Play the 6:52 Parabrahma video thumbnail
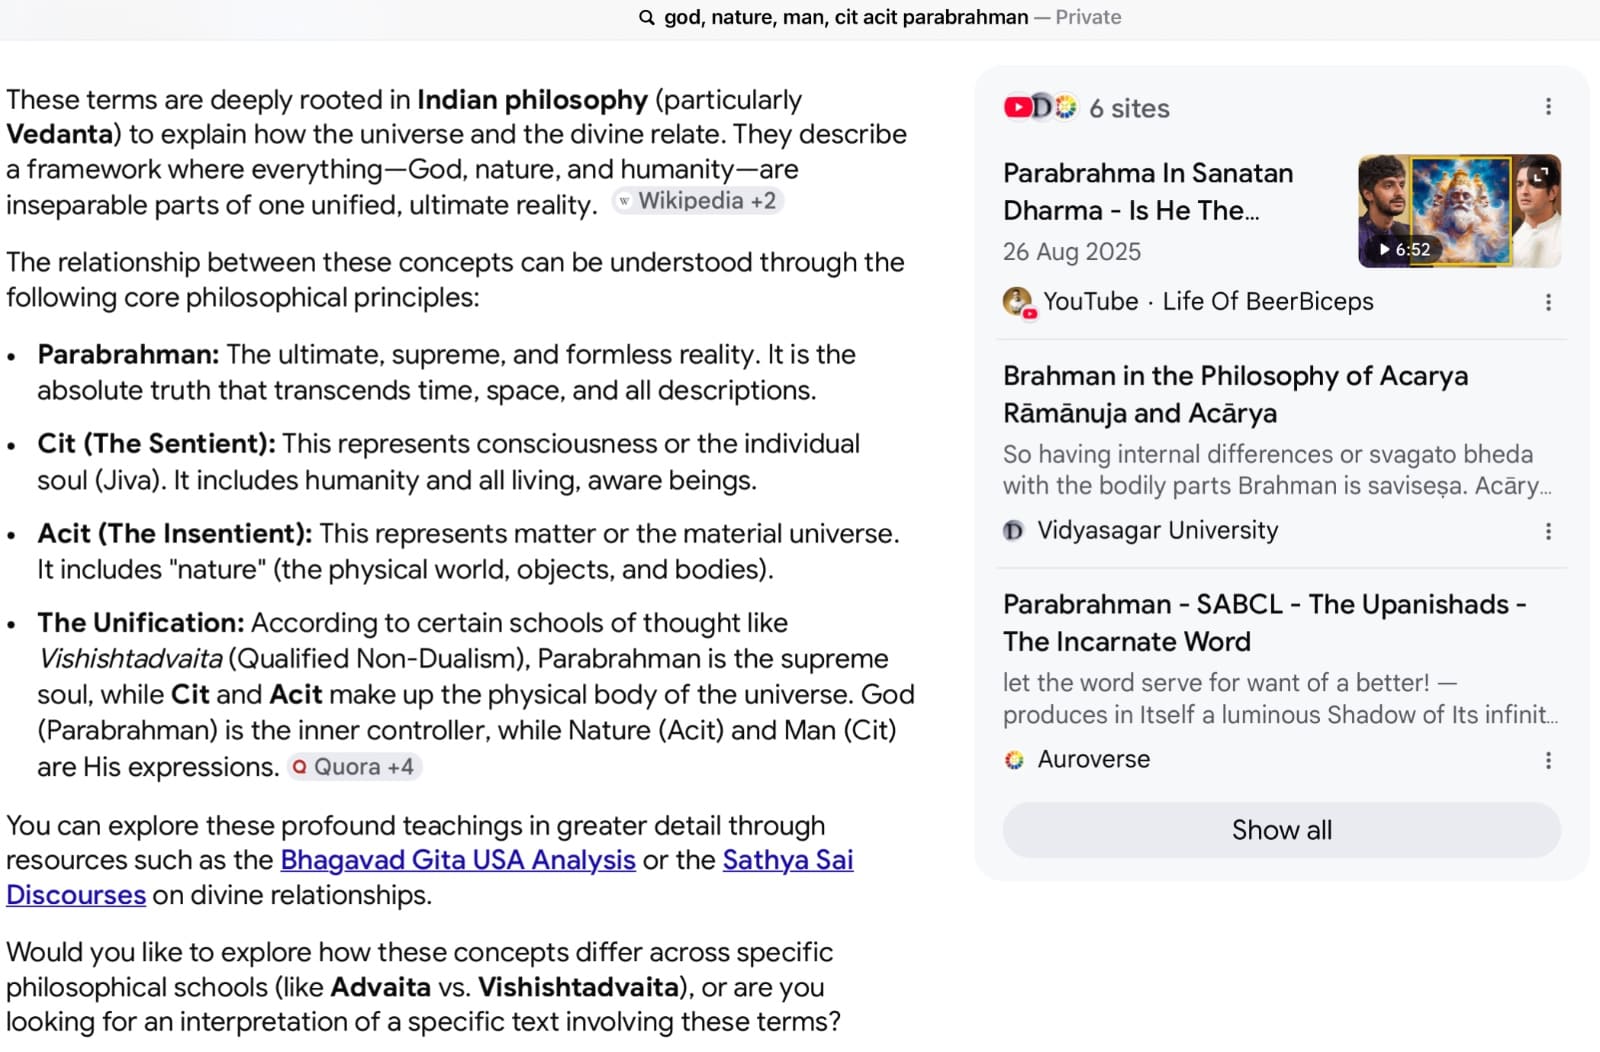1600x1052 pixels. [1459, 211]
